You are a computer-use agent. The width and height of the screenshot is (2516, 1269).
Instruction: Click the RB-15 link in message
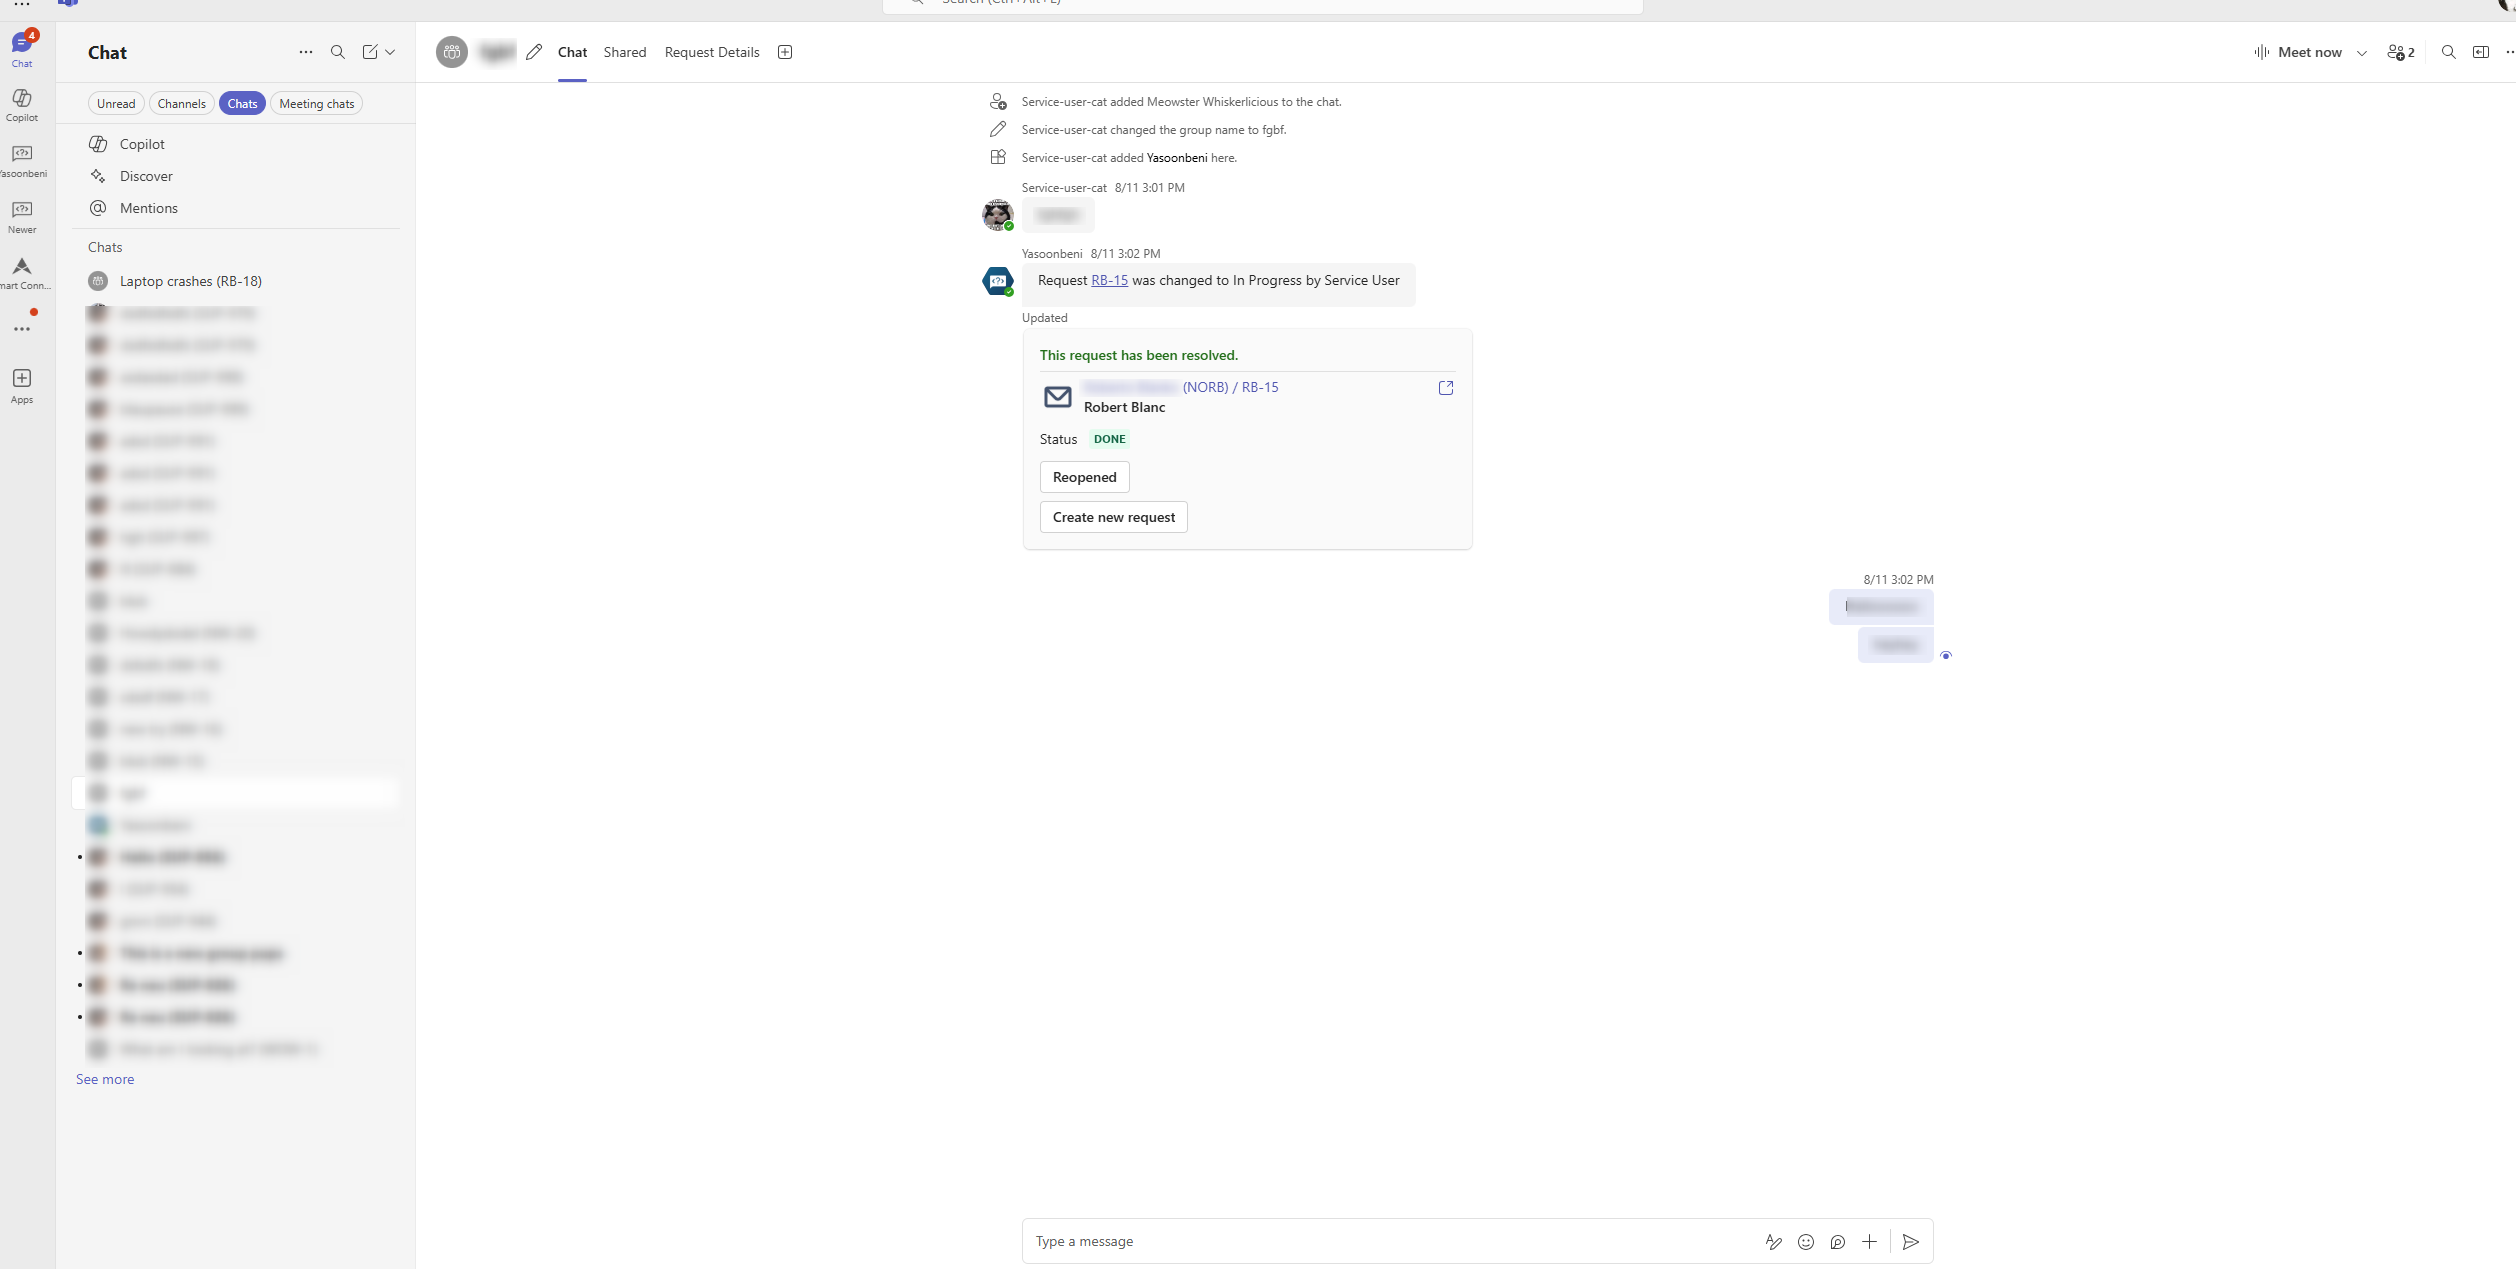[x=1109, y=281]
